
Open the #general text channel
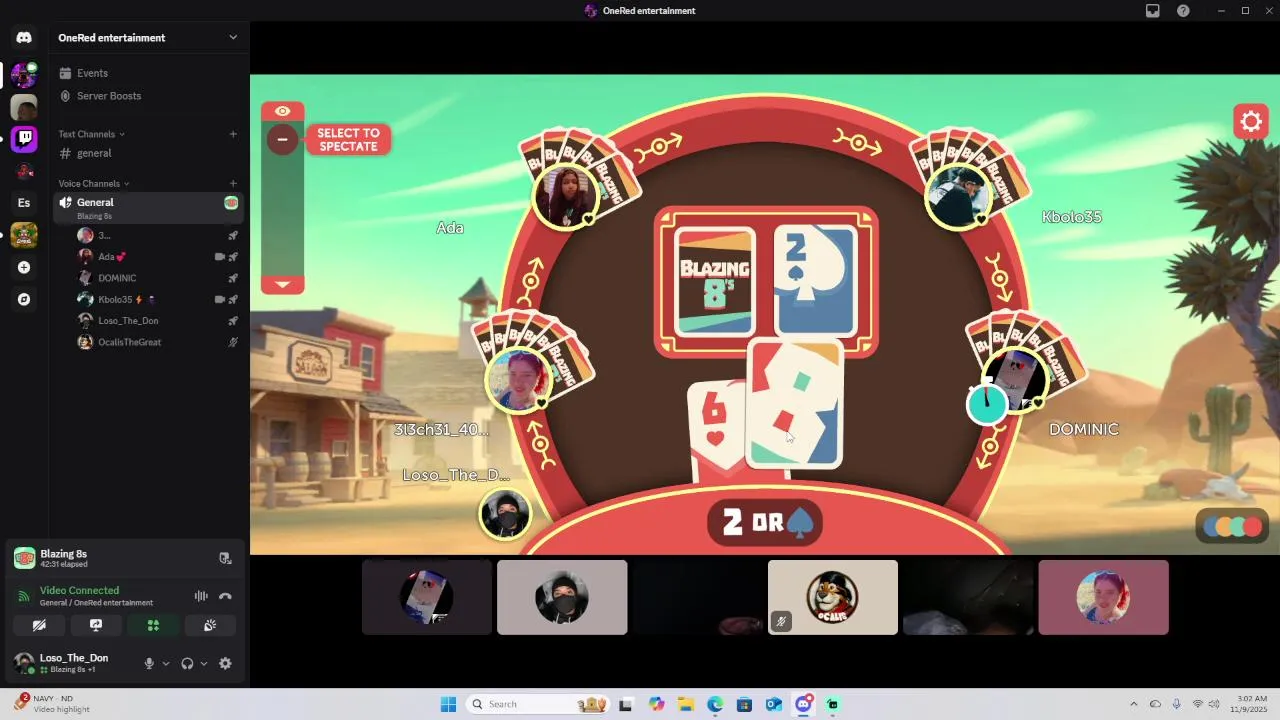pos(148,153)
